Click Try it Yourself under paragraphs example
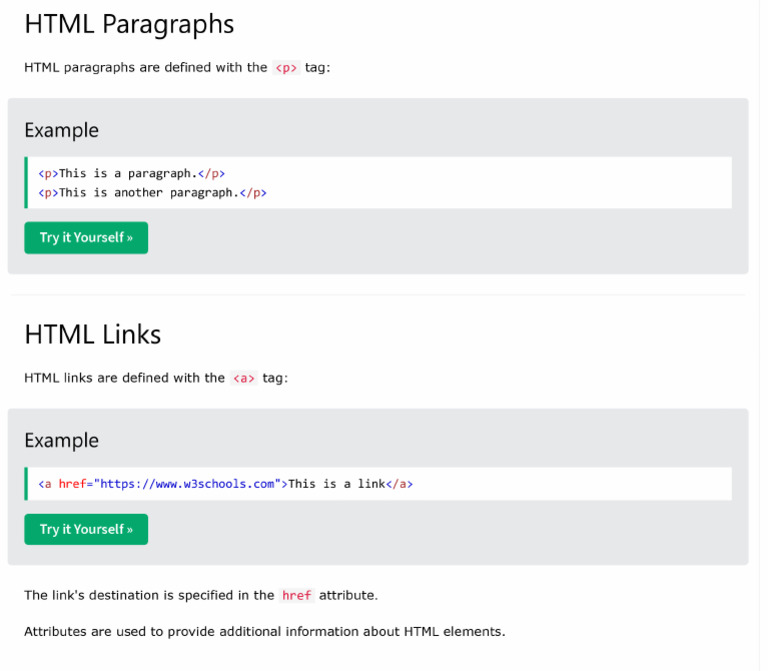Screen dimensions: 768x671 pos(86,238)
